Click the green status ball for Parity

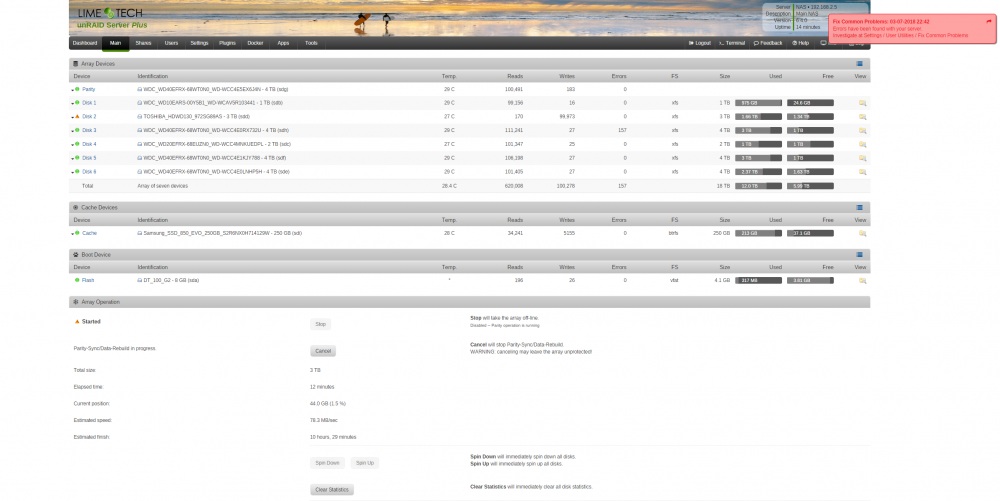point(77,89)
